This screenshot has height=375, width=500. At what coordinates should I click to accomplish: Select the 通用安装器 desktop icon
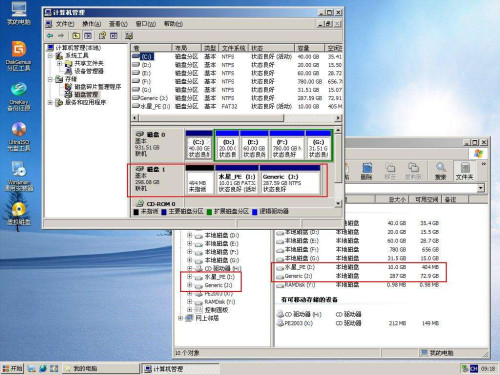19,176
